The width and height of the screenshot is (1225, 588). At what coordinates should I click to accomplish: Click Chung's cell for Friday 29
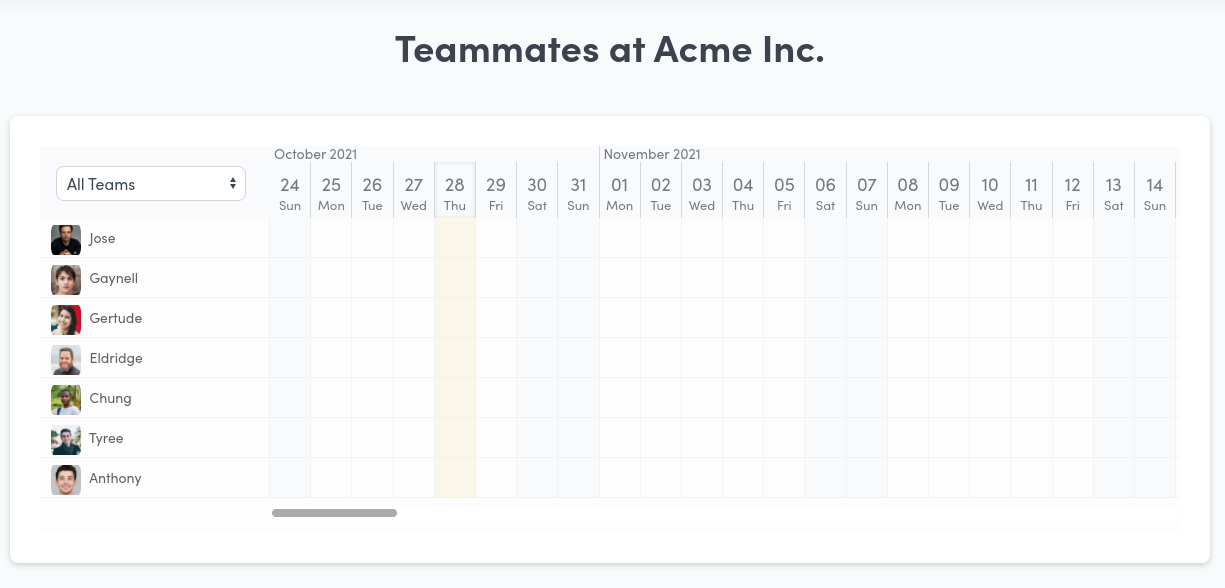[x=496, y=398]
